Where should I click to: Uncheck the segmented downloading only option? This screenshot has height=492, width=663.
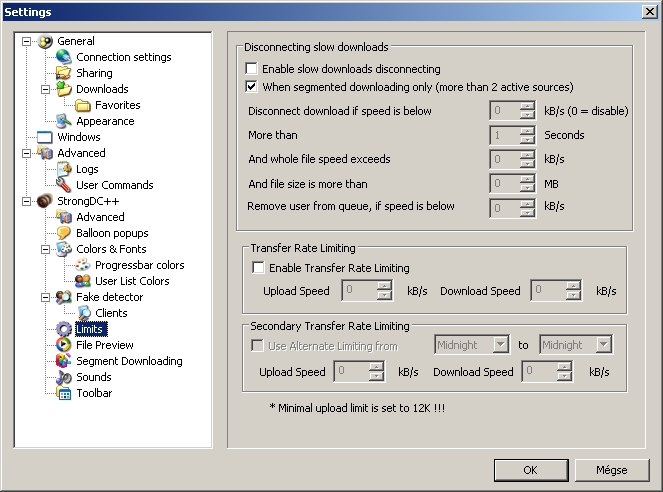tap(252, 87)
